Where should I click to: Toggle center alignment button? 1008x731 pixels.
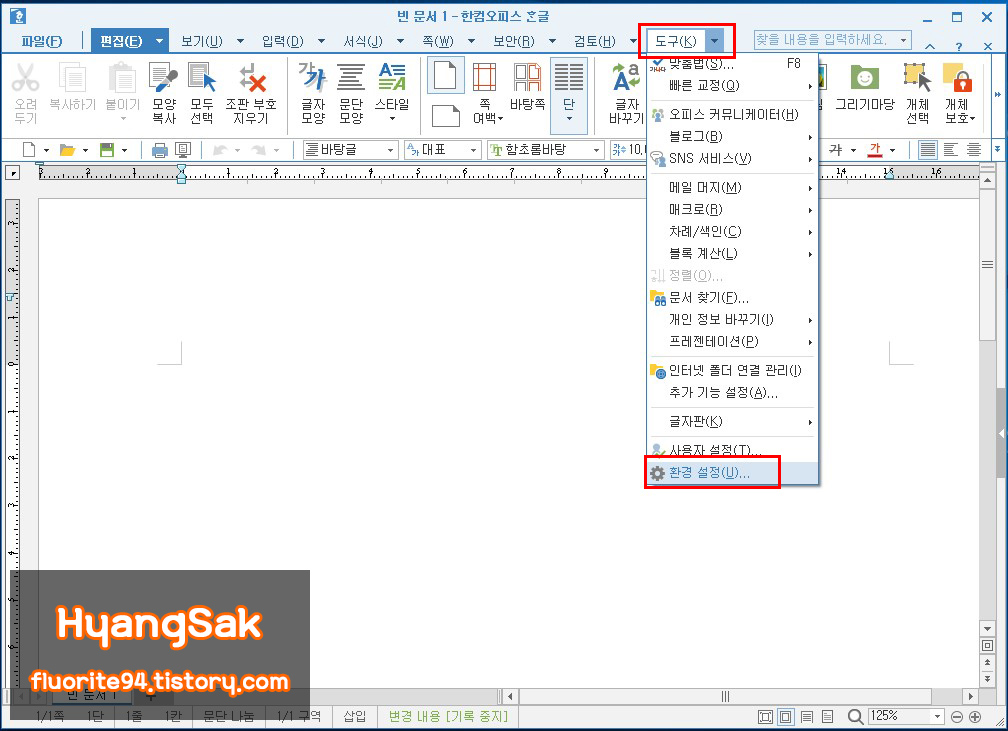pyautogui.click(x=973, y=150)
